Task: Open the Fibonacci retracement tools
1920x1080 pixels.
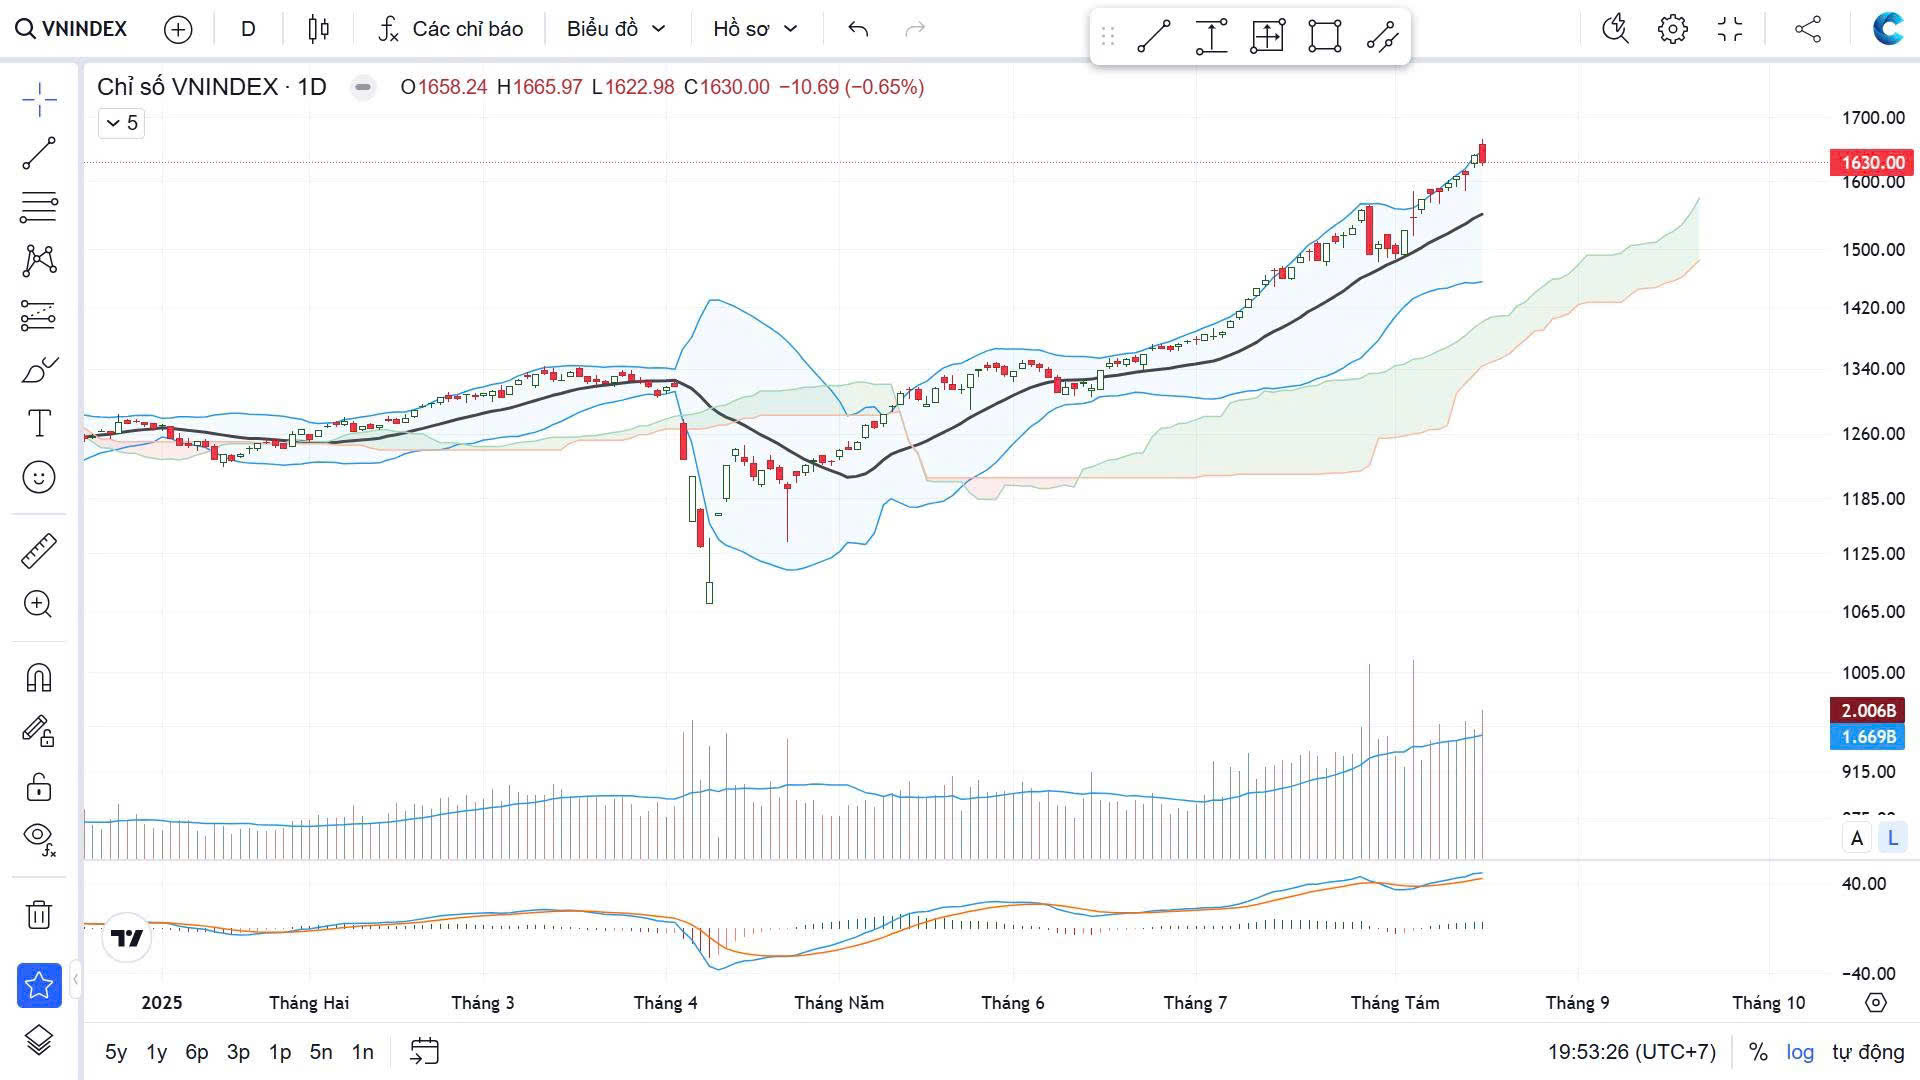Action: [x=39, y=207]
